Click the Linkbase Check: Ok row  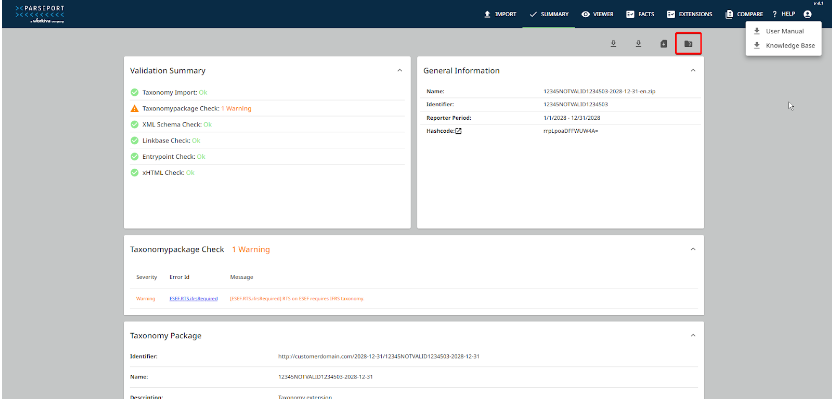(267, 141)
